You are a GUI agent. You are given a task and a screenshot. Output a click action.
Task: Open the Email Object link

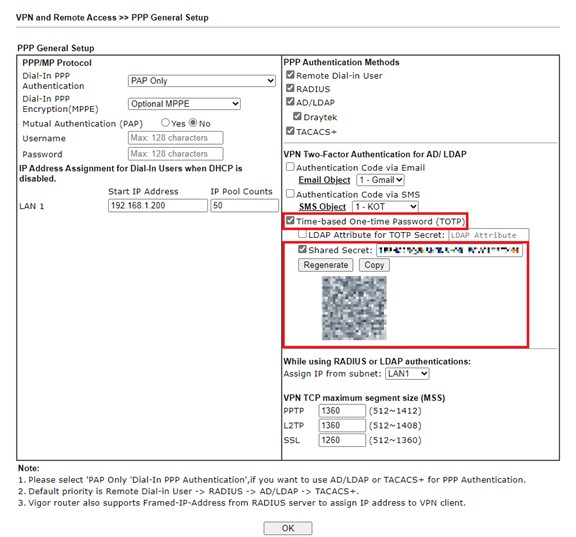pos(324,180)
